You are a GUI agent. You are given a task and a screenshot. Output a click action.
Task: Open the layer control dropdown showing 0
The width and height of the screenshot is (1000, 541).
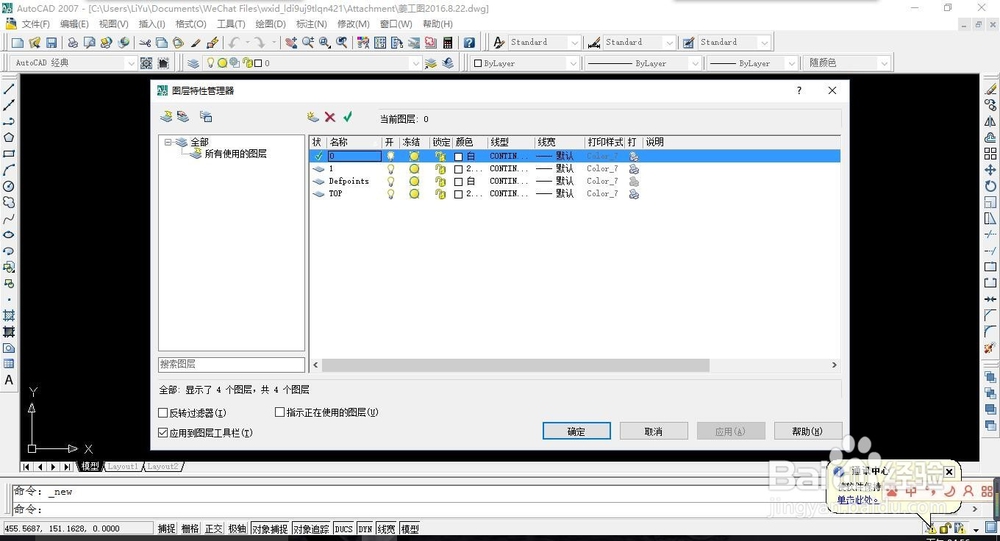[416, 63]
